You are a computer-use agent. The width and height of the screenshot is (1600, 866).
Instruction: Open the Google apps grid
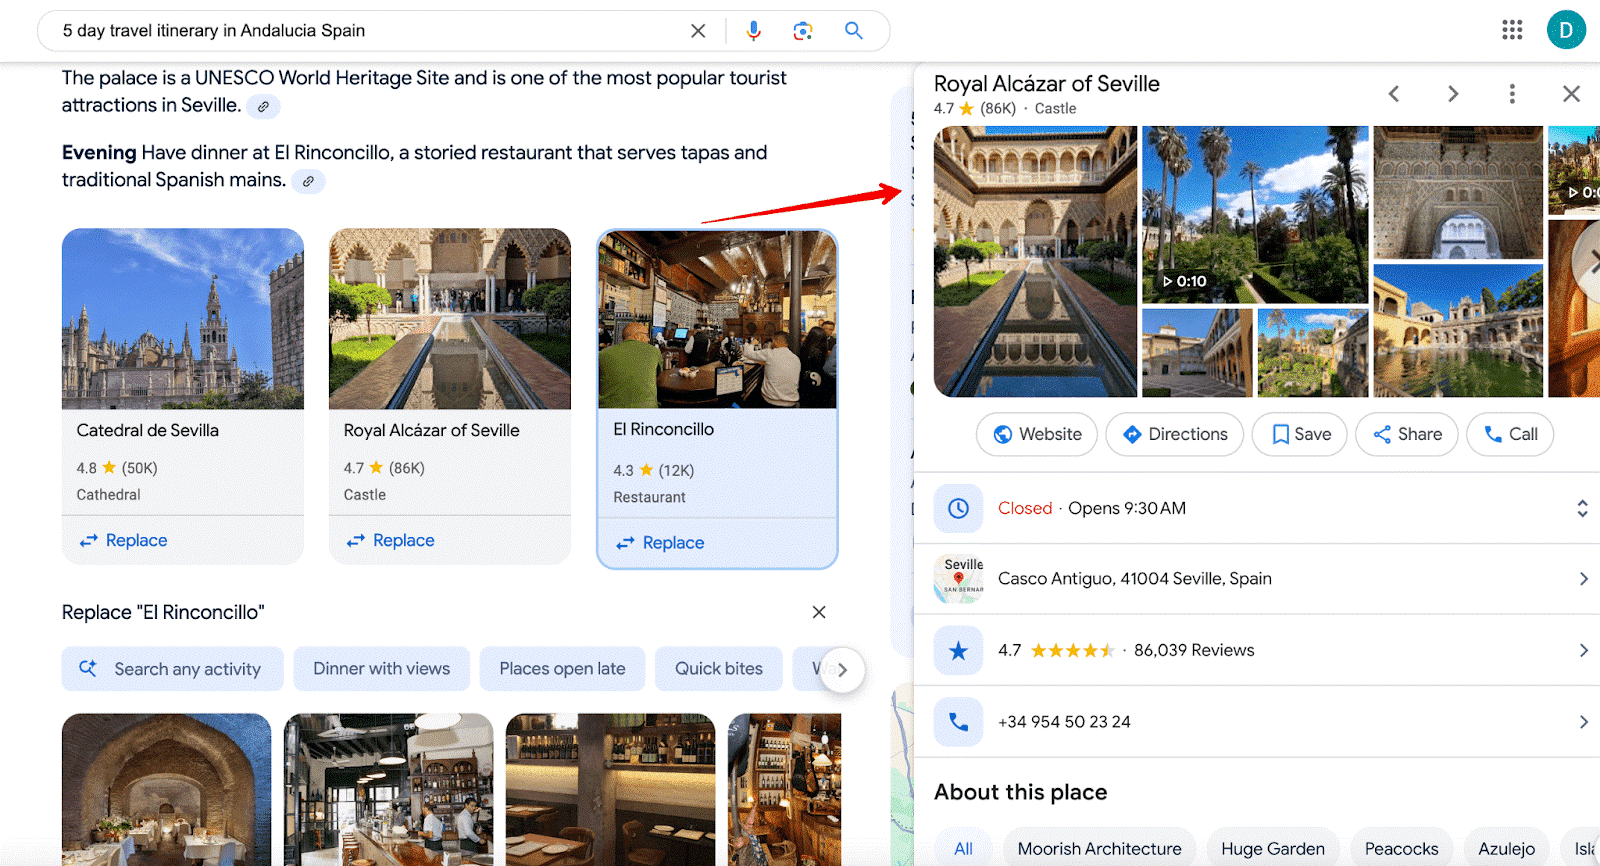1512,30
